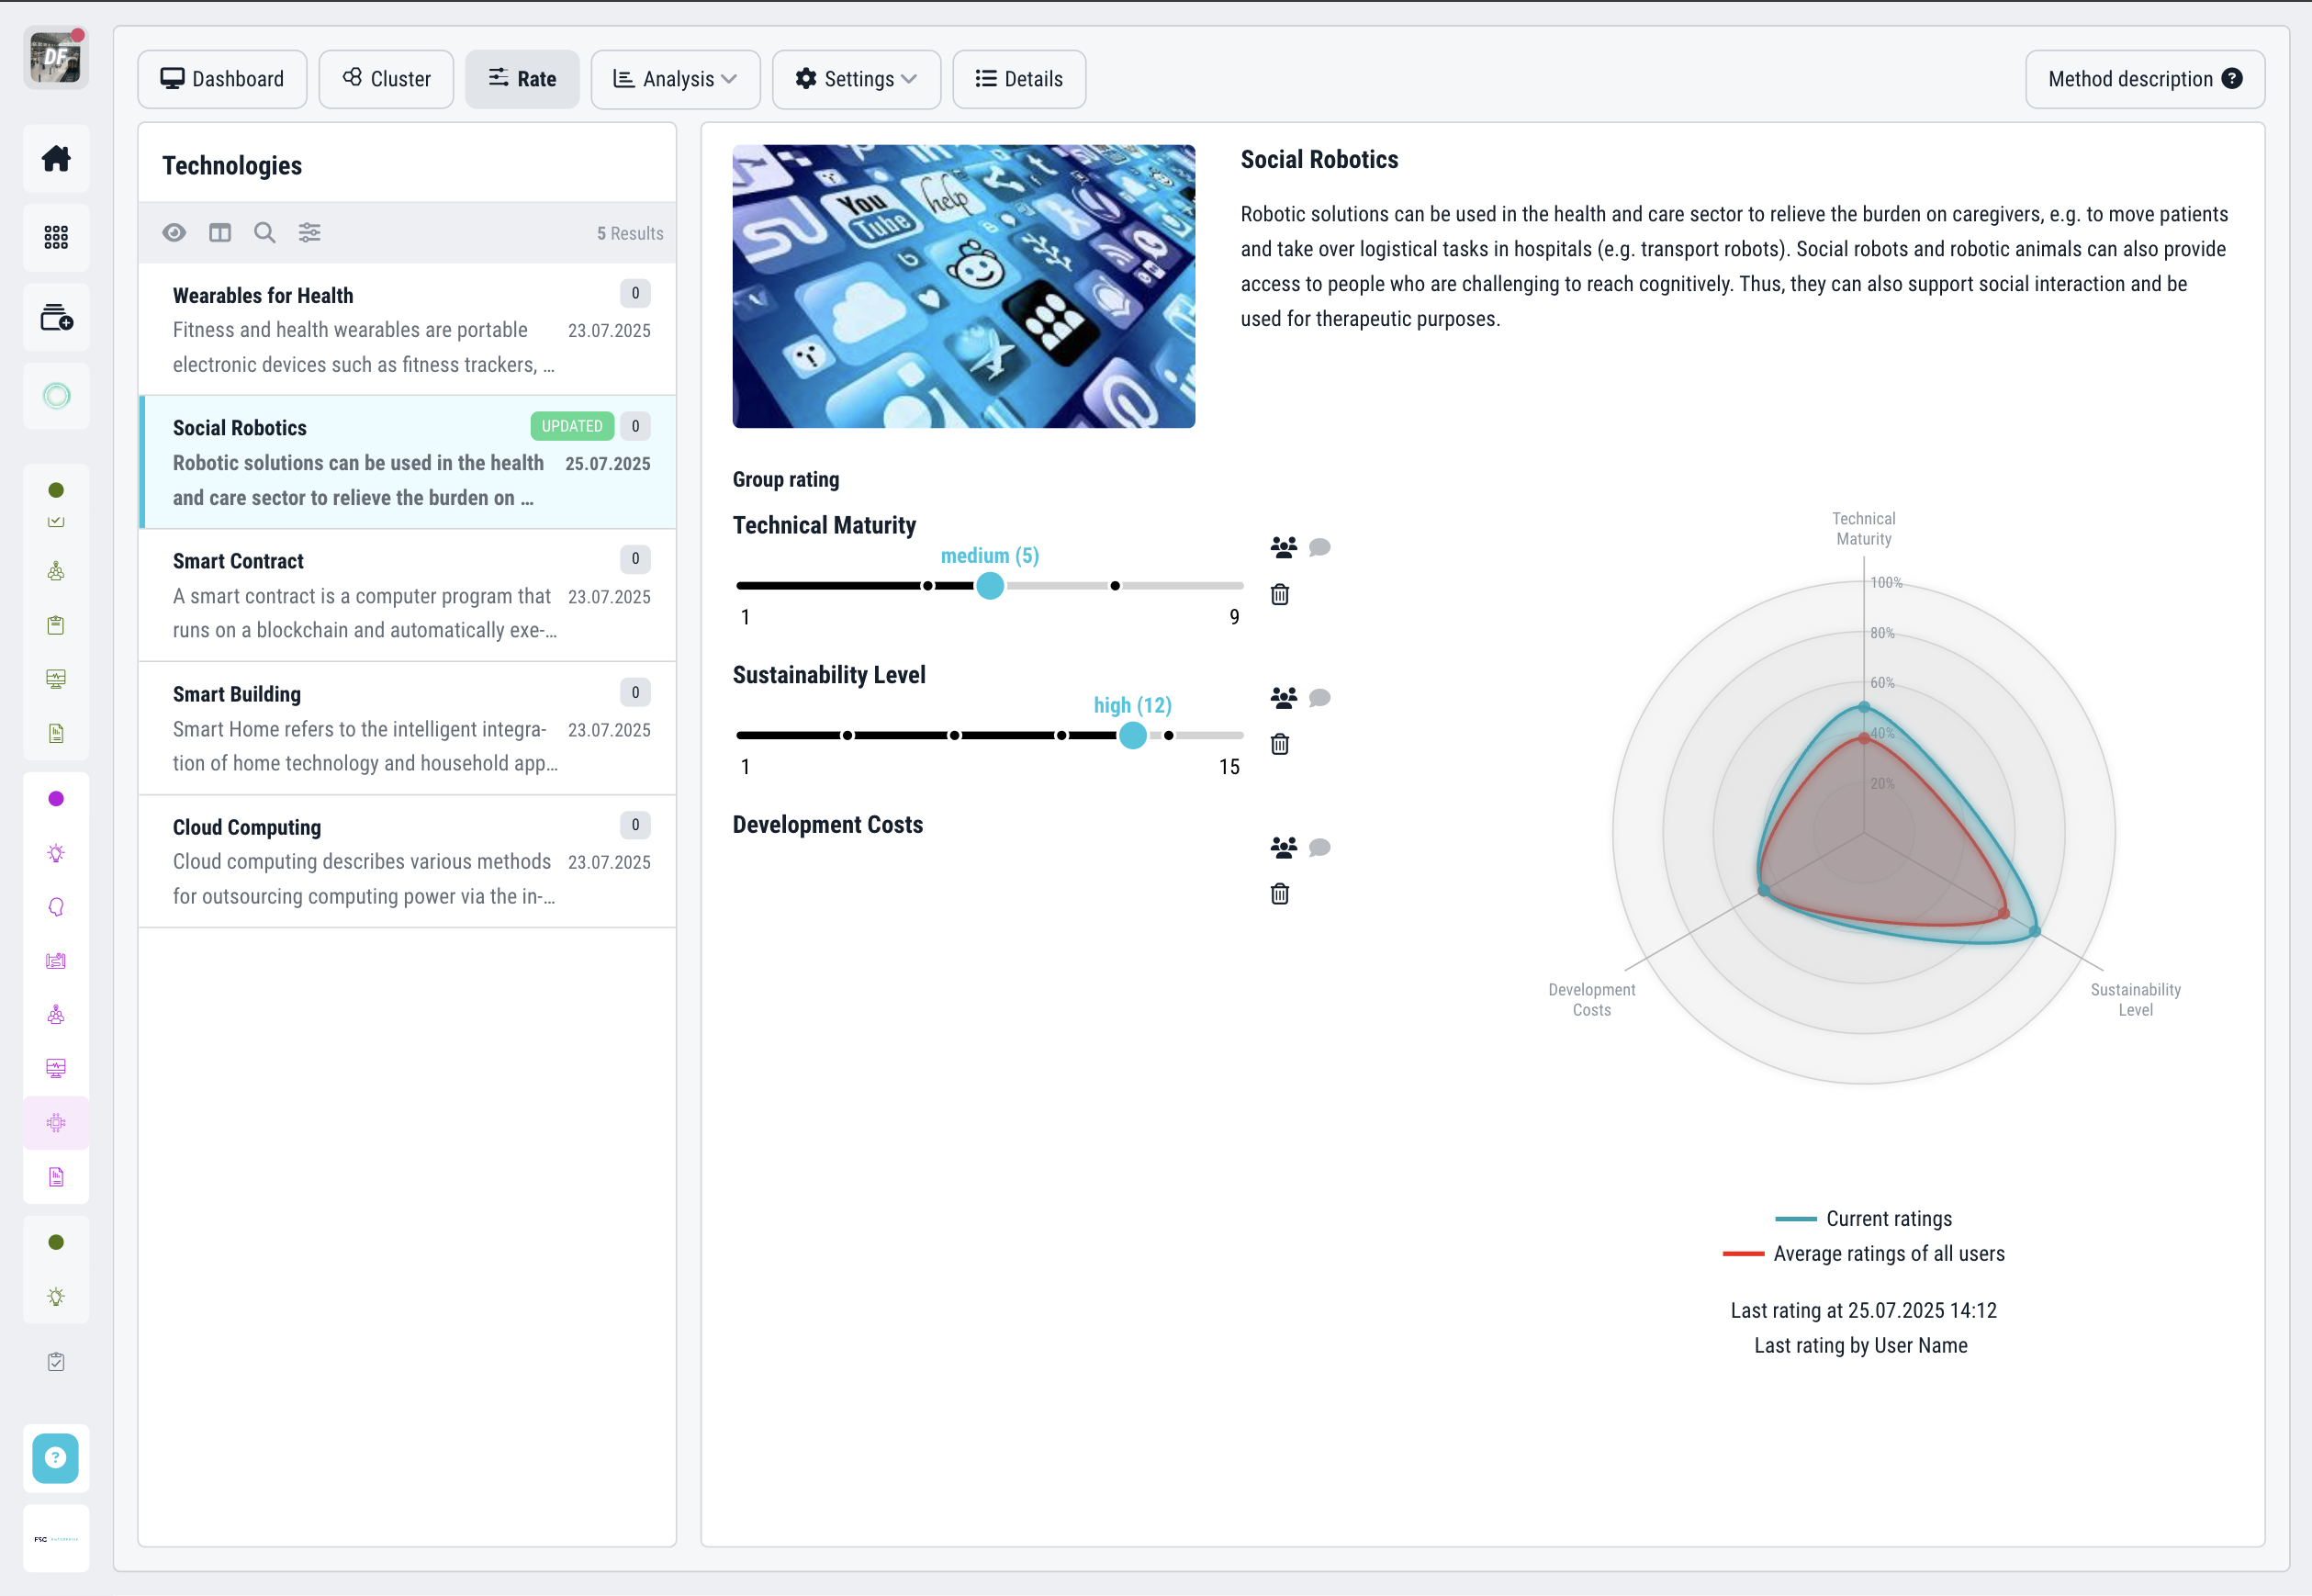
Task: Expand the Analysis dropdown
Action: pos(675,79)
